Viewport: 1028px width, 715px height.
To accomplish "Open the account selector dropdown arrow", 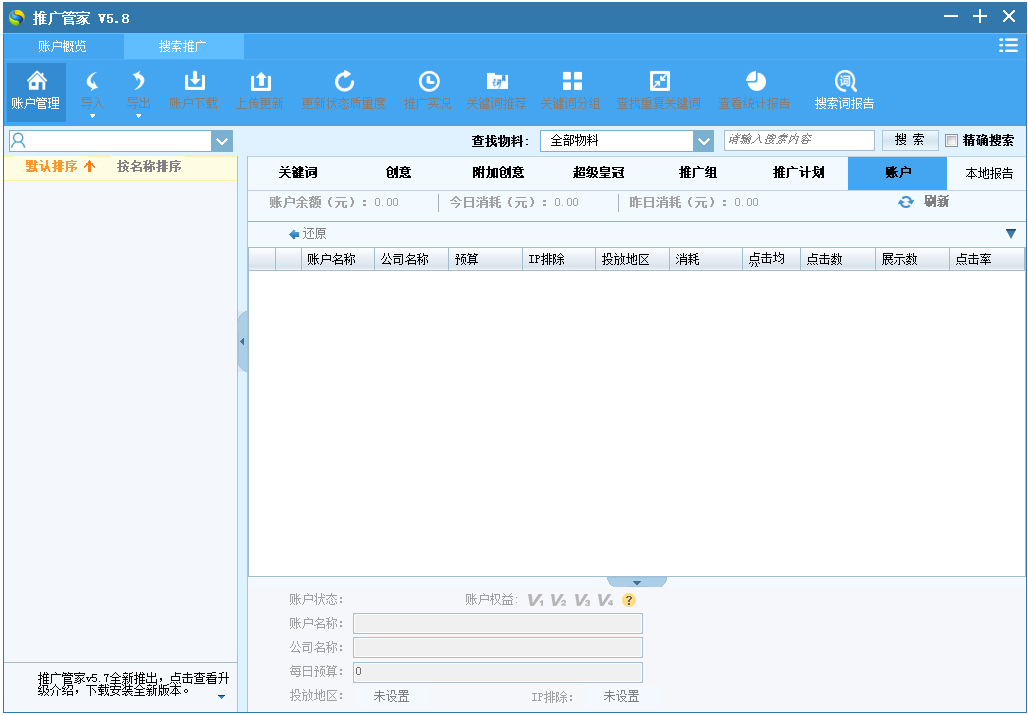I will click(221, 141).
